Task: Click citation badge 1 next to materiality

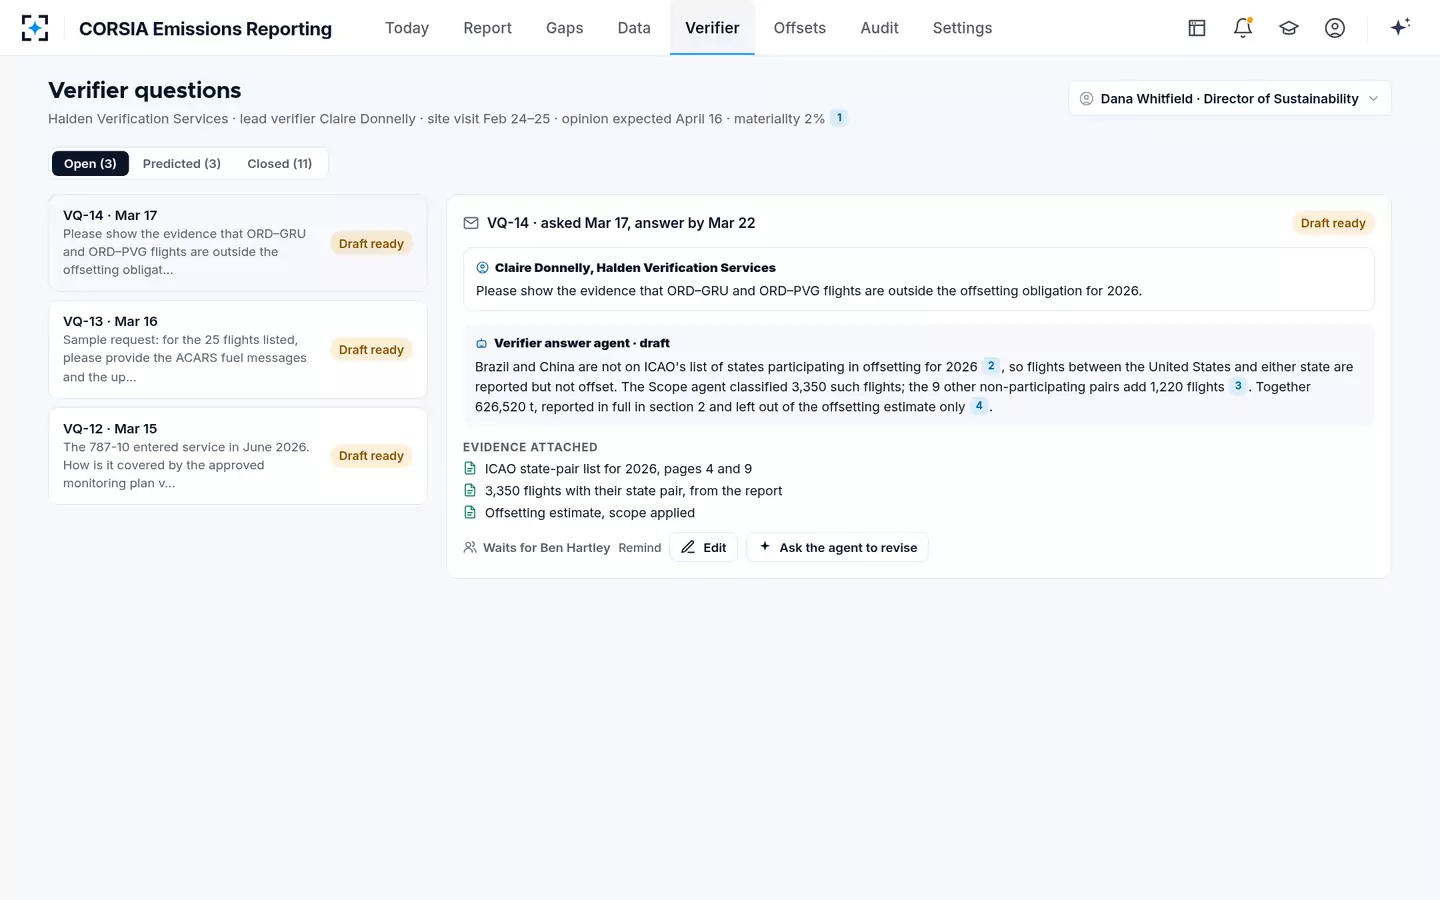Action: 839,118
